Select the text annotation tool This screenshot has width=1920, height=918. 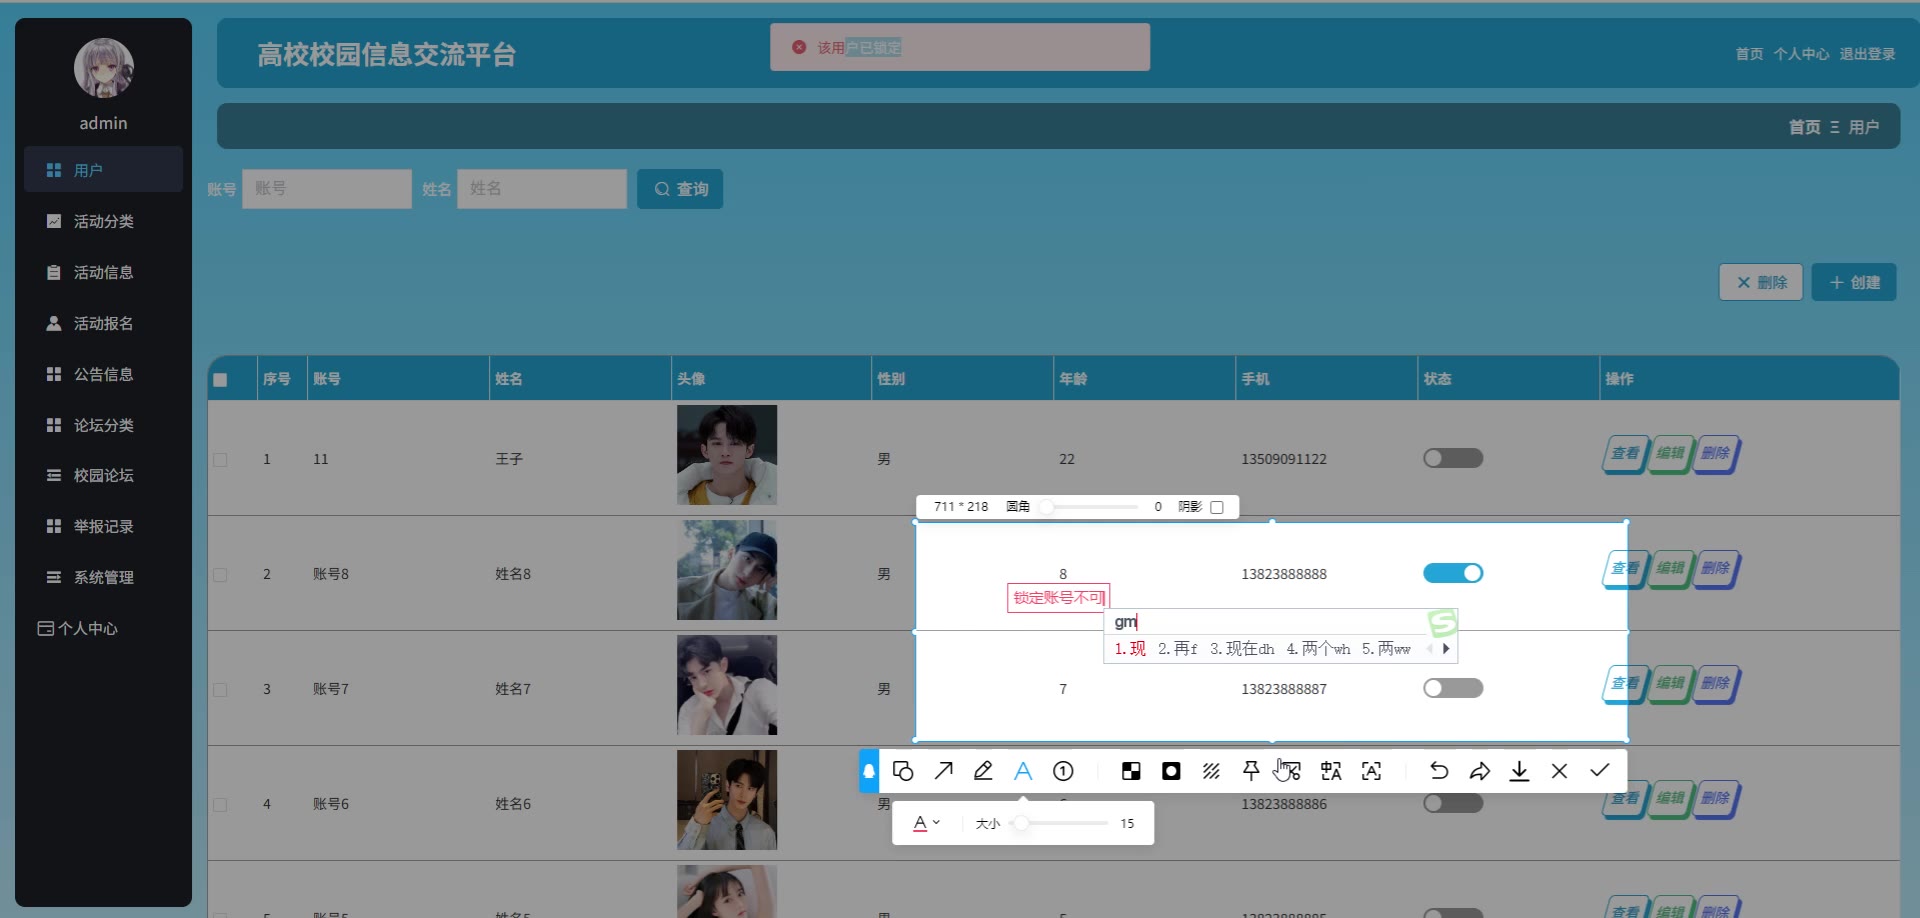pyautogui.click(x=1023, y=771)
